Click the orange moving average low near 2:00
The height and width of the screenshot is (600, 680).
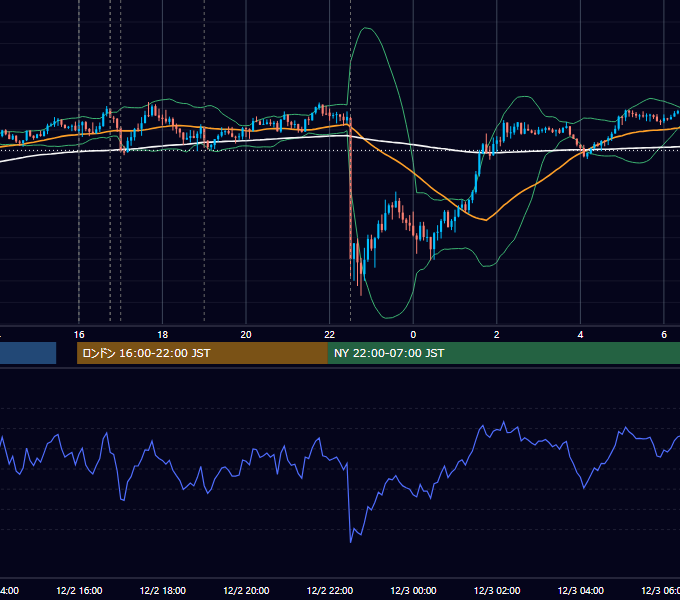[486, 220]
